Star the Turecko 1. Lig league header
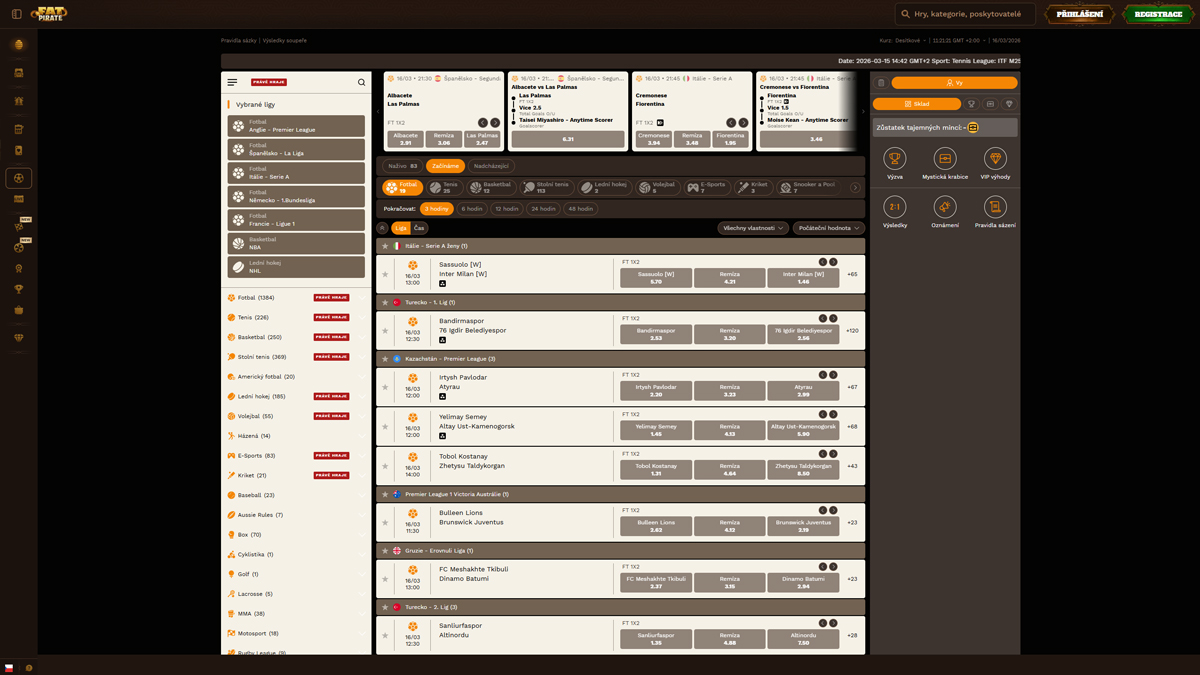The width and height of the screenshot is (1200, 675). (385, 302)
